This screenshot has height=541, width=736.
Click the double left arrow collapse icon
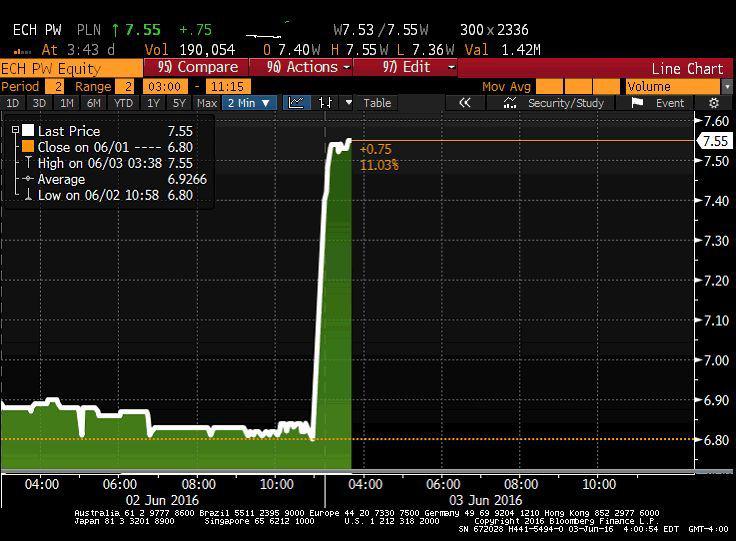[464, 103]
